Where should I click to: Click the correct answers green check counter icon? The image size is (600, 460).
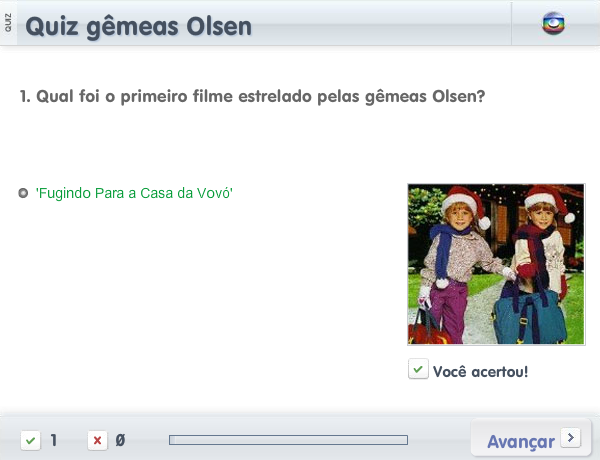pos(31,440)
